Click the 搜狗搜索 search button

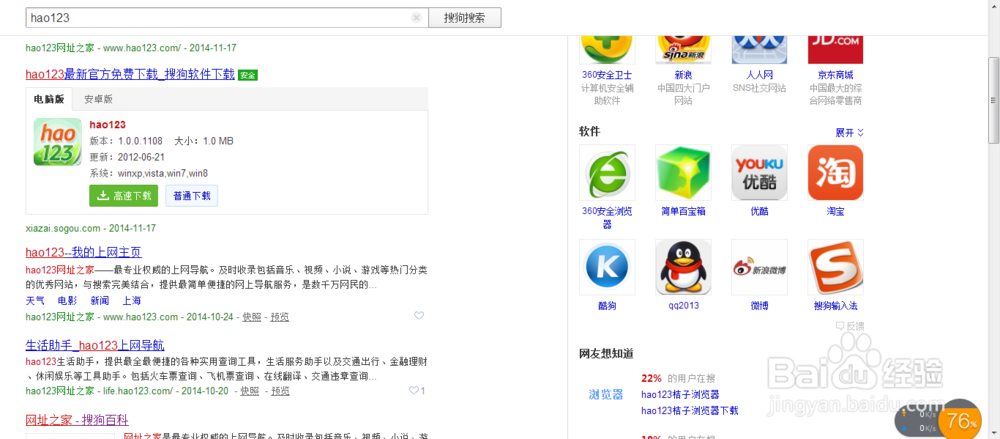[464, 18]
